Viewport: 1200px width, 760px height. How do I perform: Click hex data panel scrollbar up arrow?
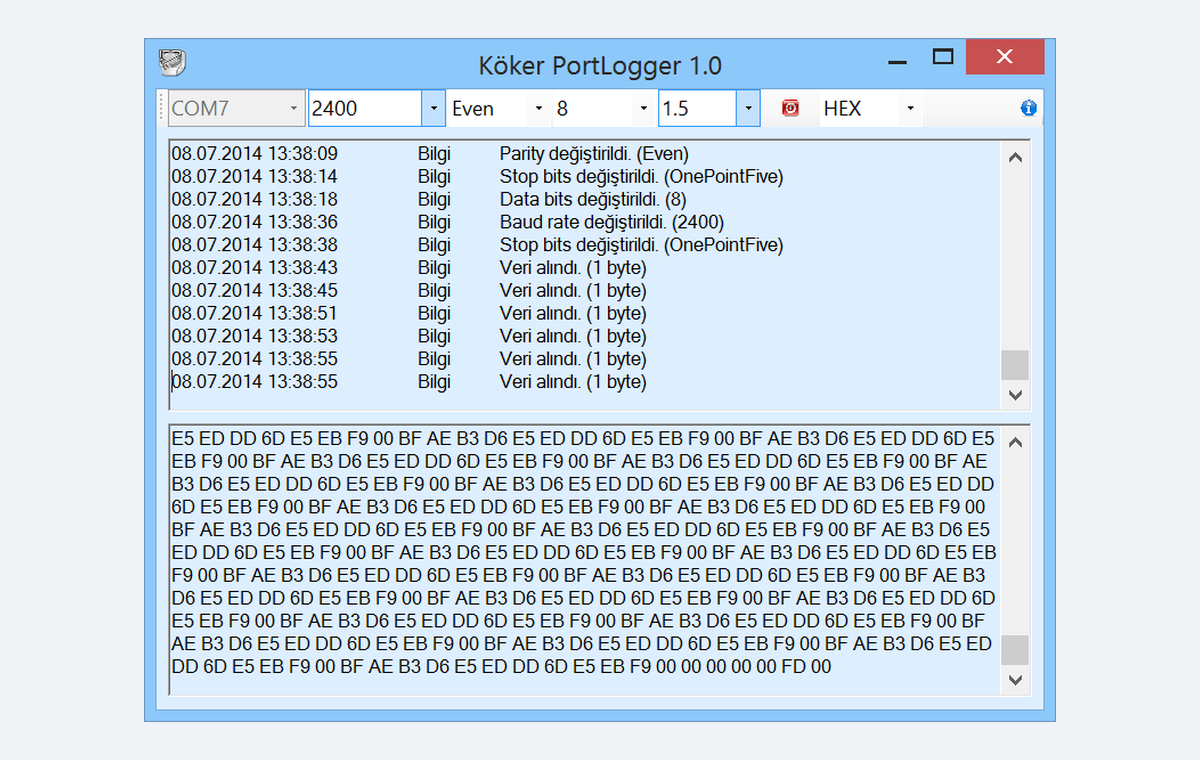tap(1015, 442)
